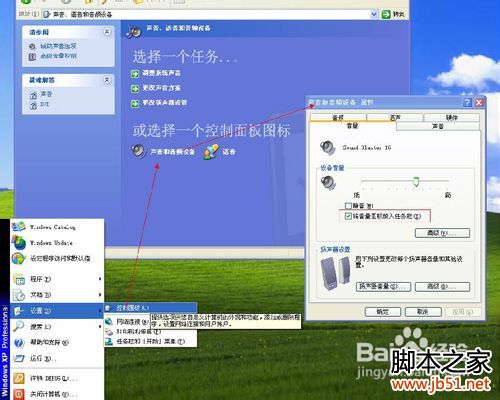Viewport: 500px width, 400px height.
Task: Click the 辅助声音选项 icon in See Also
Action: point(32,47)
